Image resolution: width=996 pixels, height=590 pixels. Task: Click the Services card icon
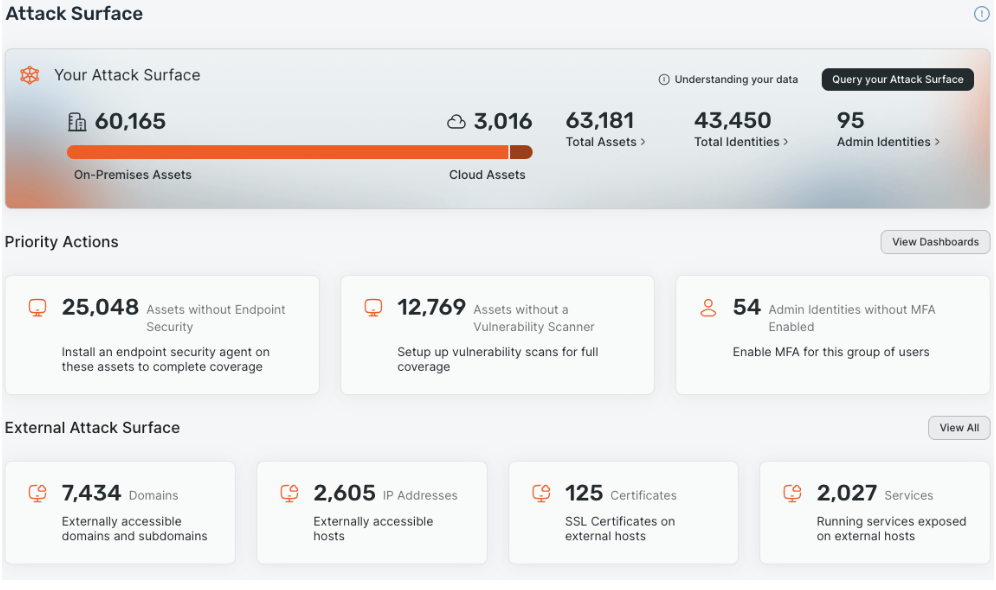793,493
